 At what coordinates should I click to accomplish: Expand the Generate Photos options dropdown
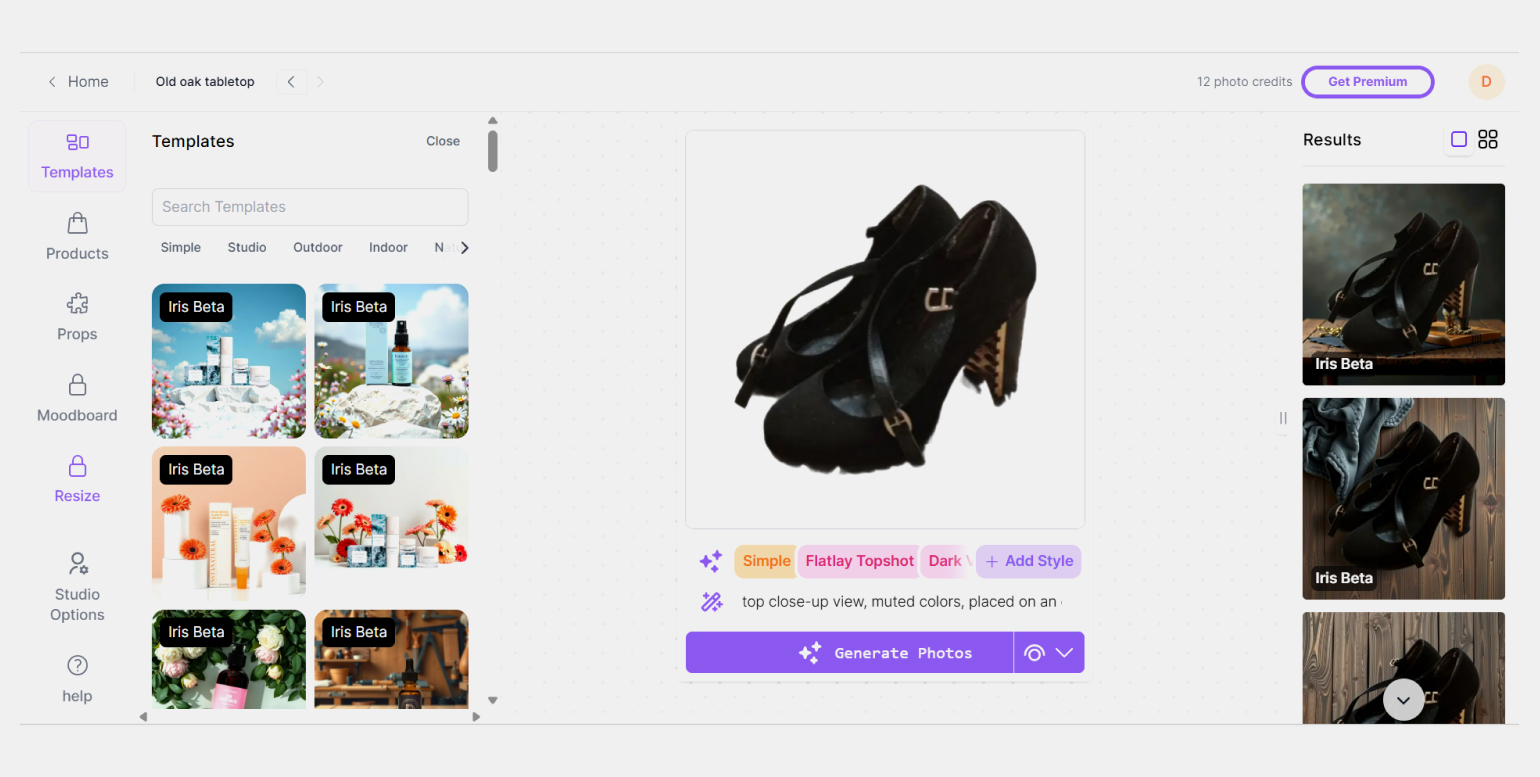[x=1049, y=653]
